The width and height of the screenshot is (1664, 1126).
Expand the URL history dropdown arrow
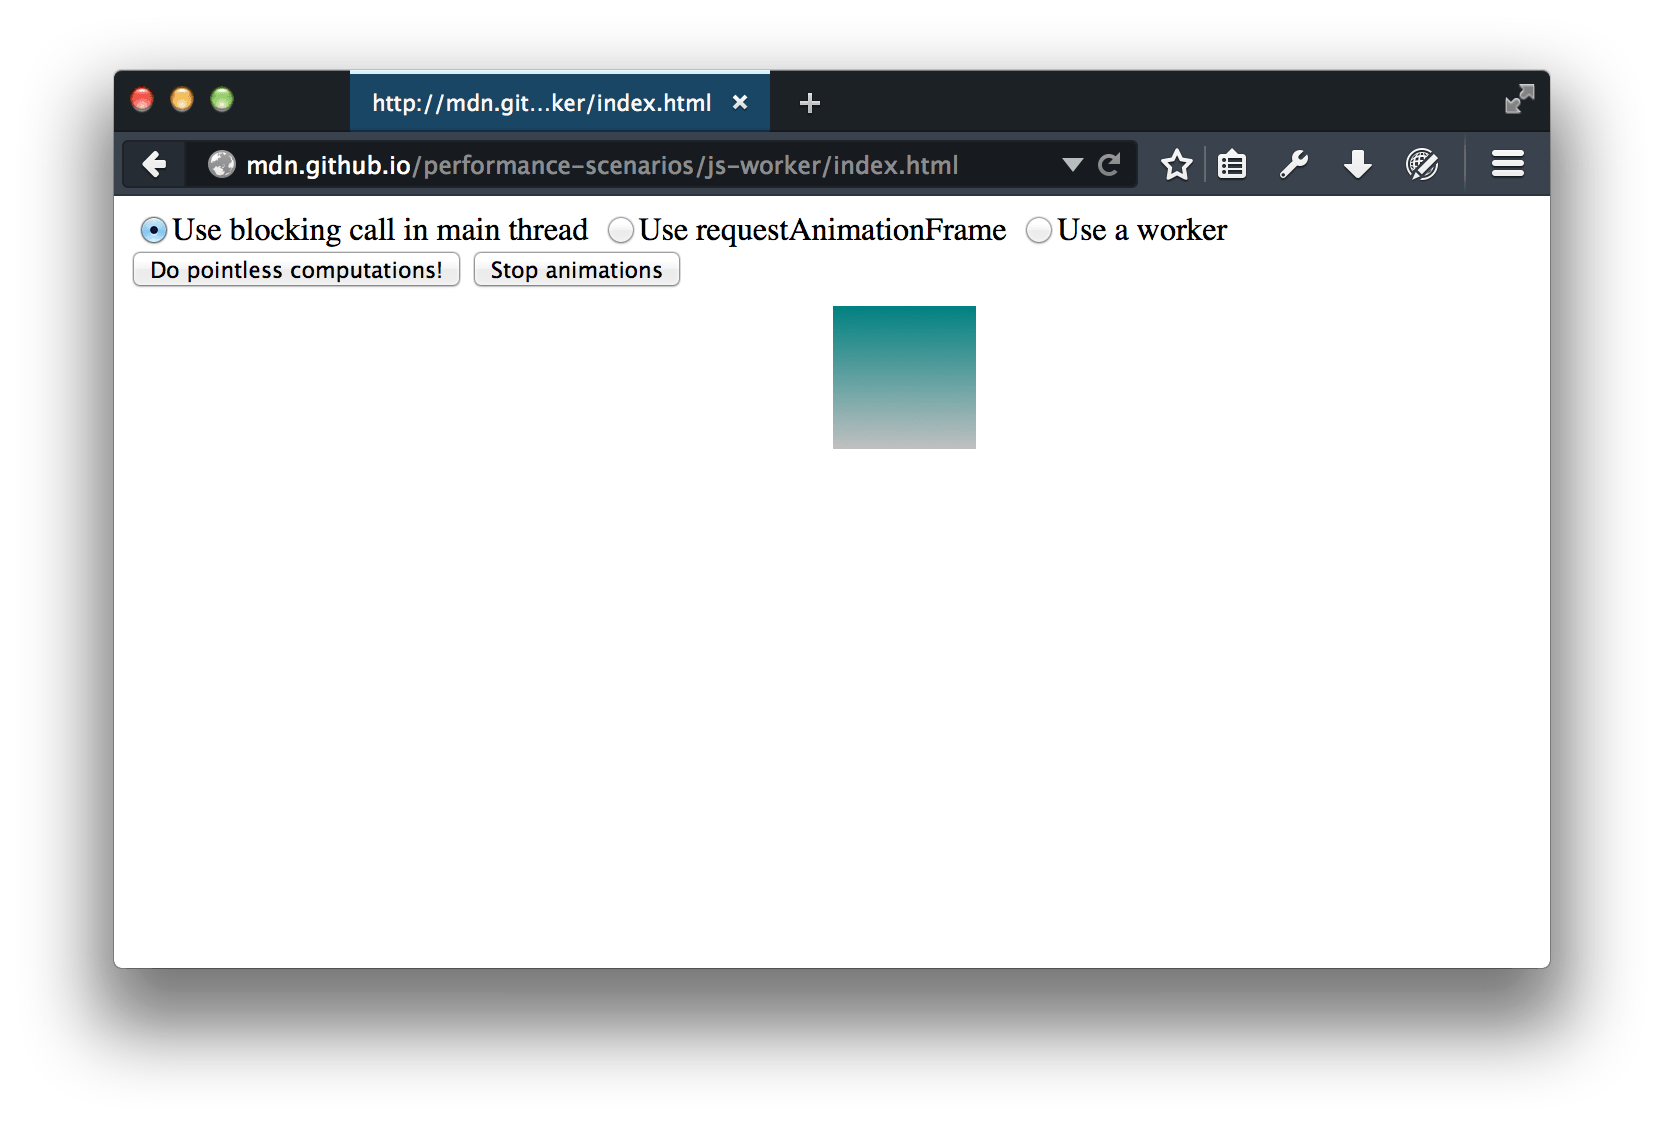[1072, 165]
